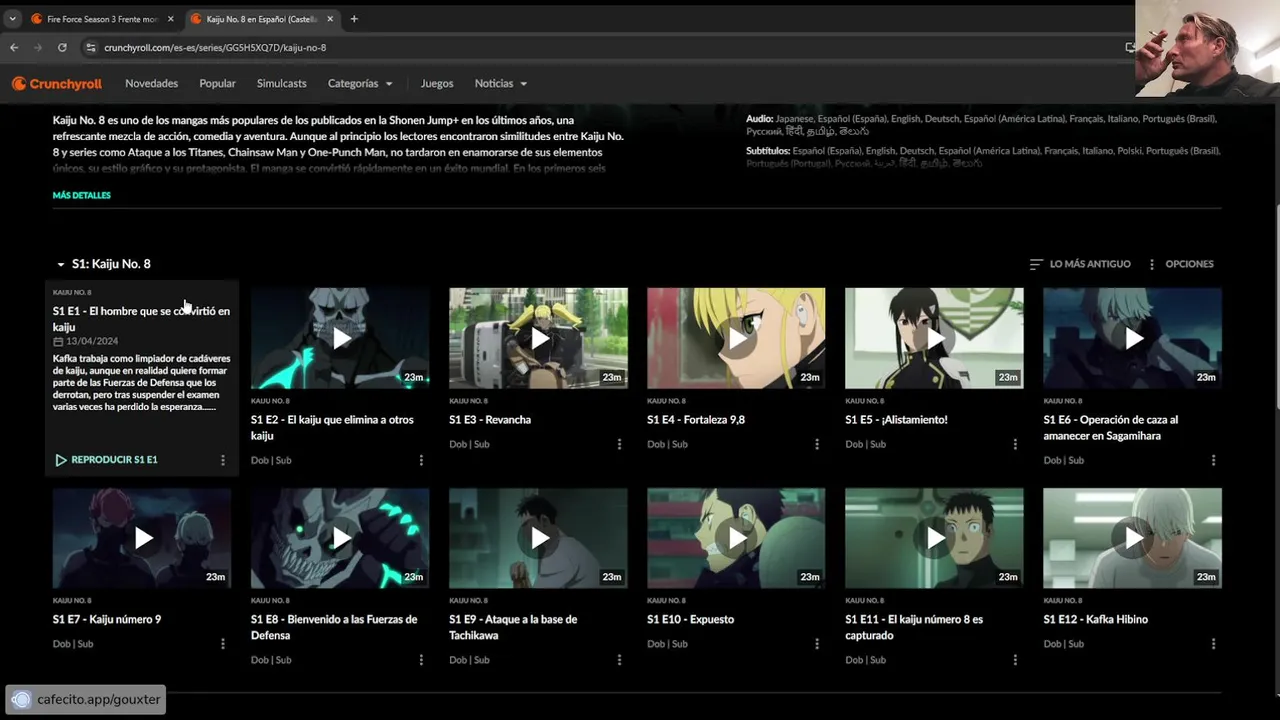Click REPRODUCIR S1 E1 button

click(106, 460)
